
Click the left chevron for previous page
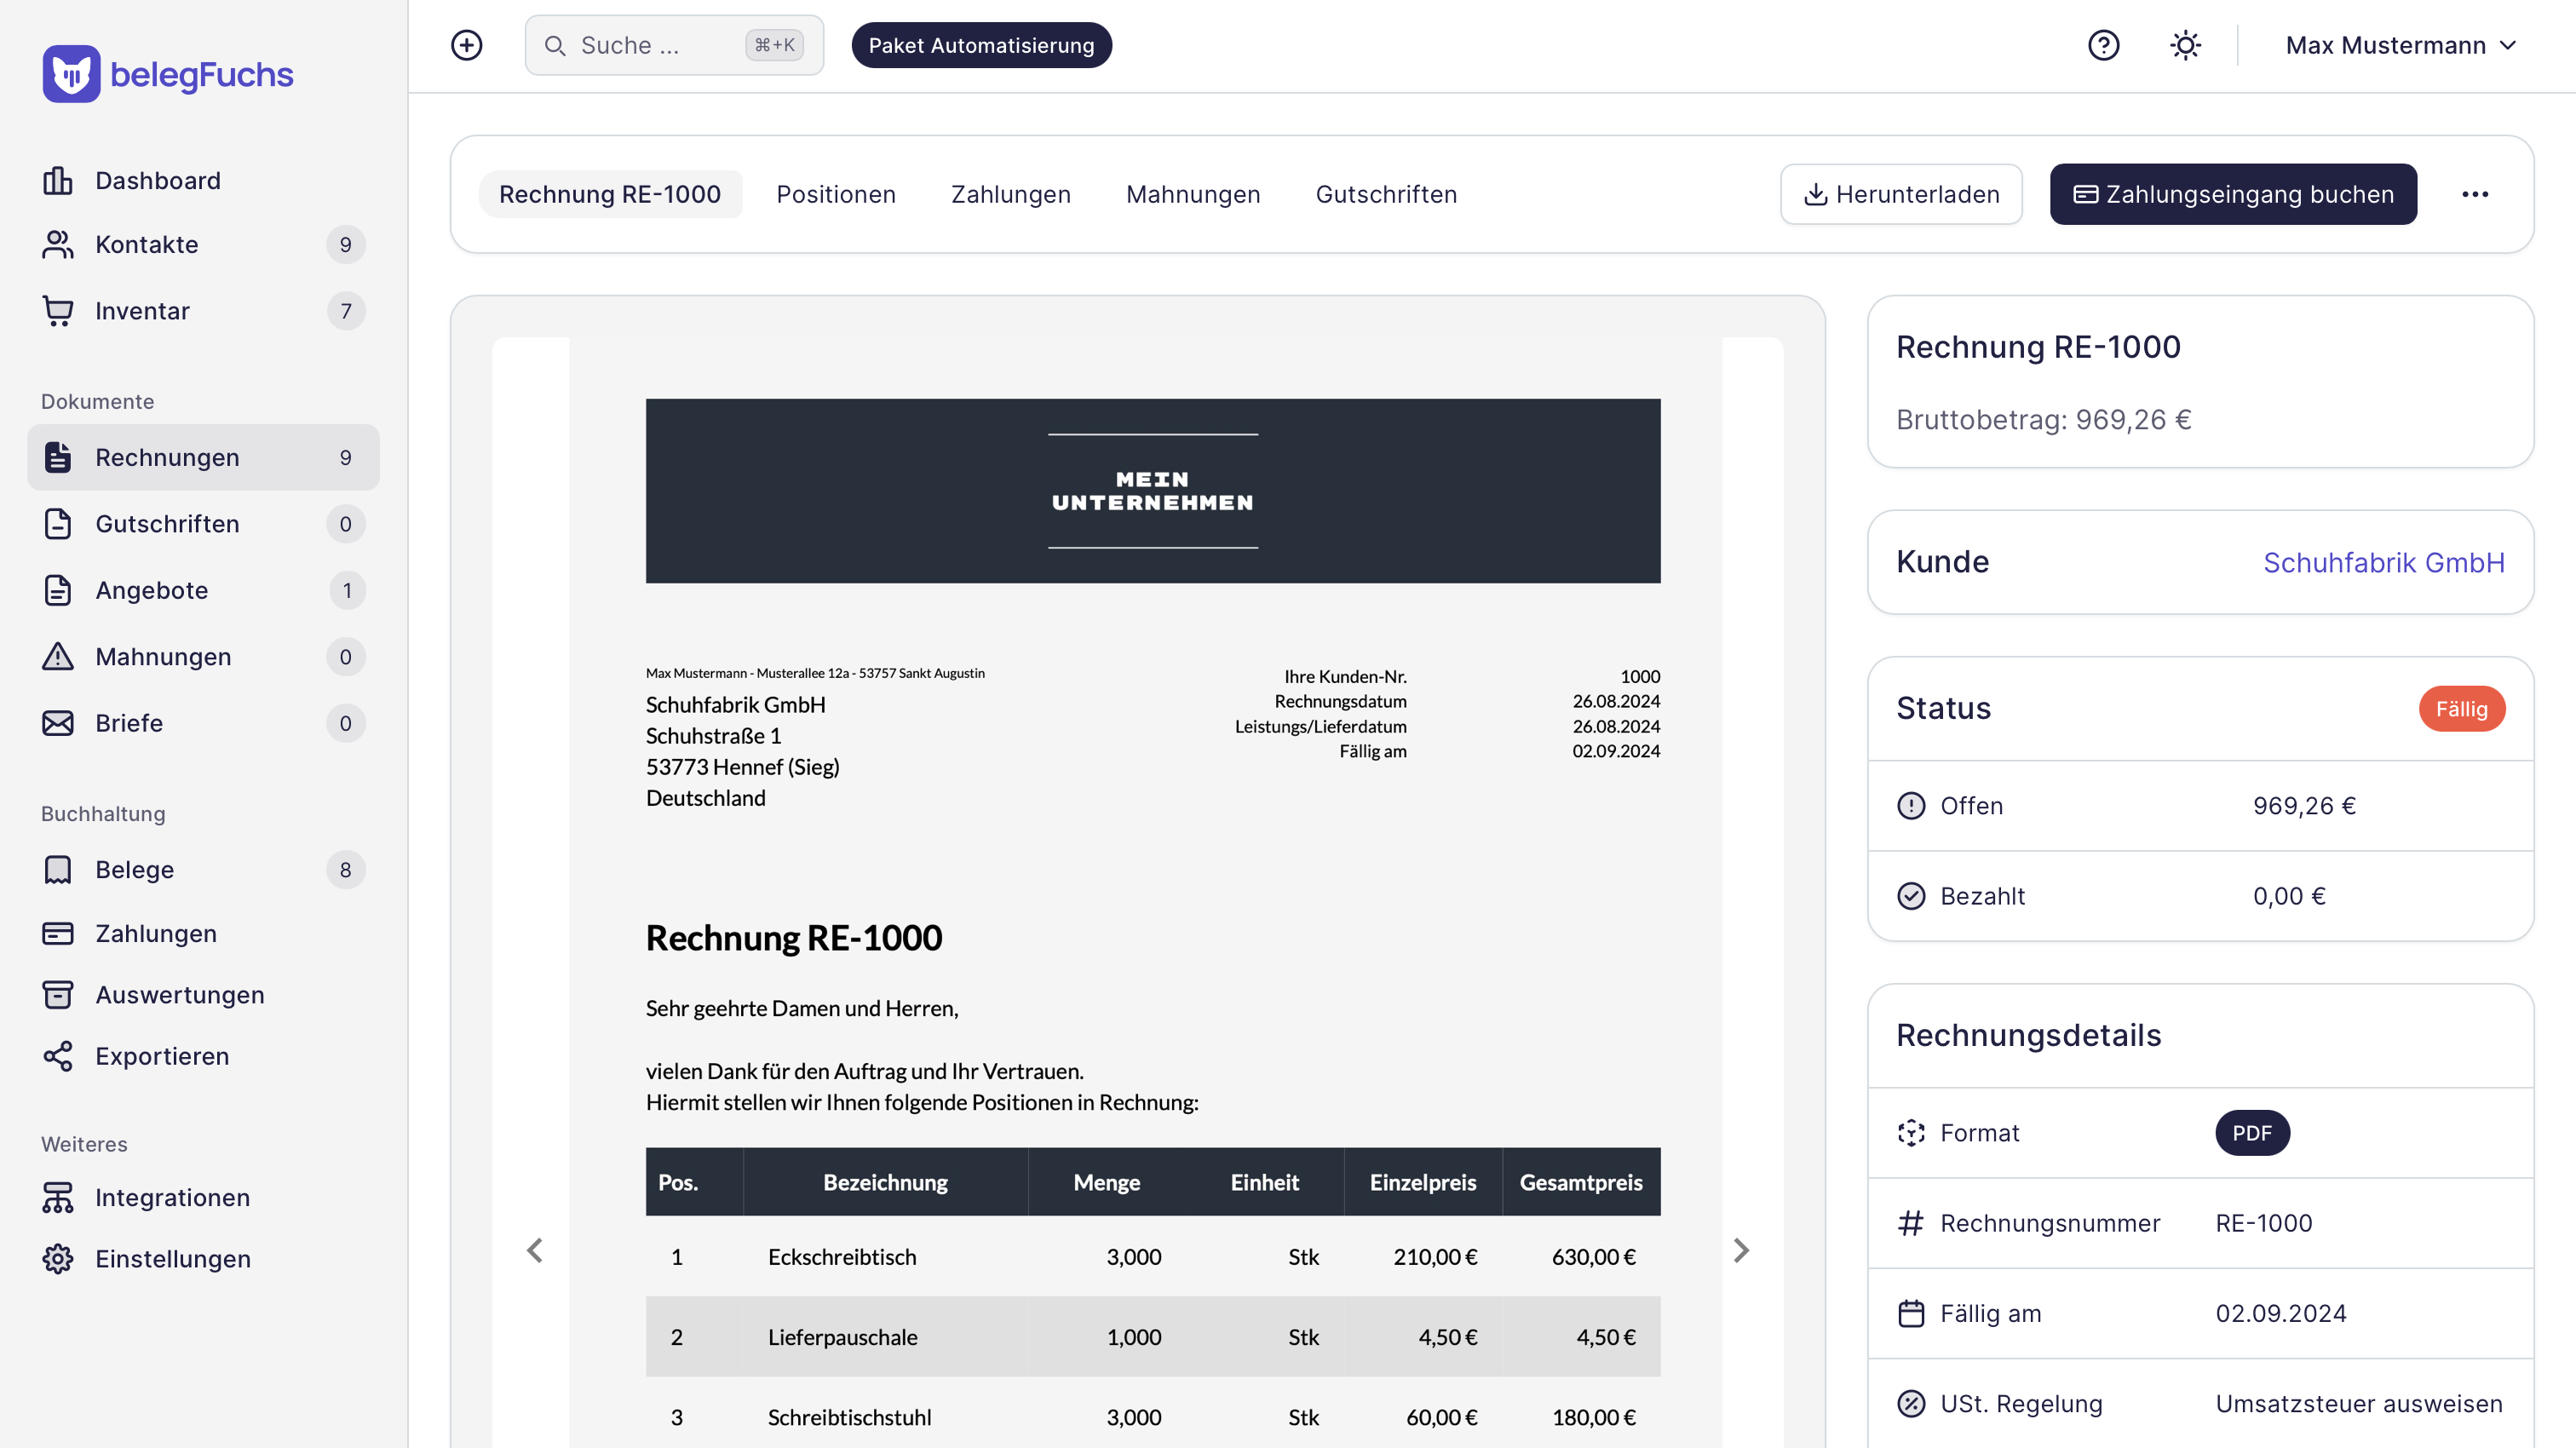pyautogui.click(x=535, y=1250)
